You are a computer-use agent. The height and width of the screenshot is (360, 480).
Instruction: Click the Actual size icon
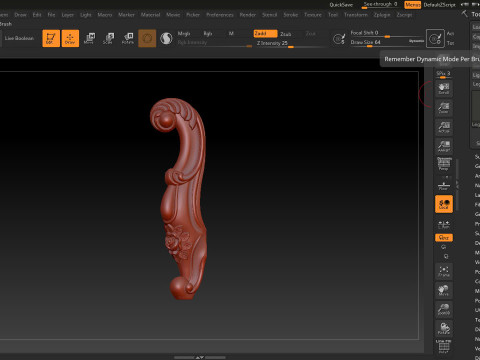pyautogui.click(x=444, y=127)
